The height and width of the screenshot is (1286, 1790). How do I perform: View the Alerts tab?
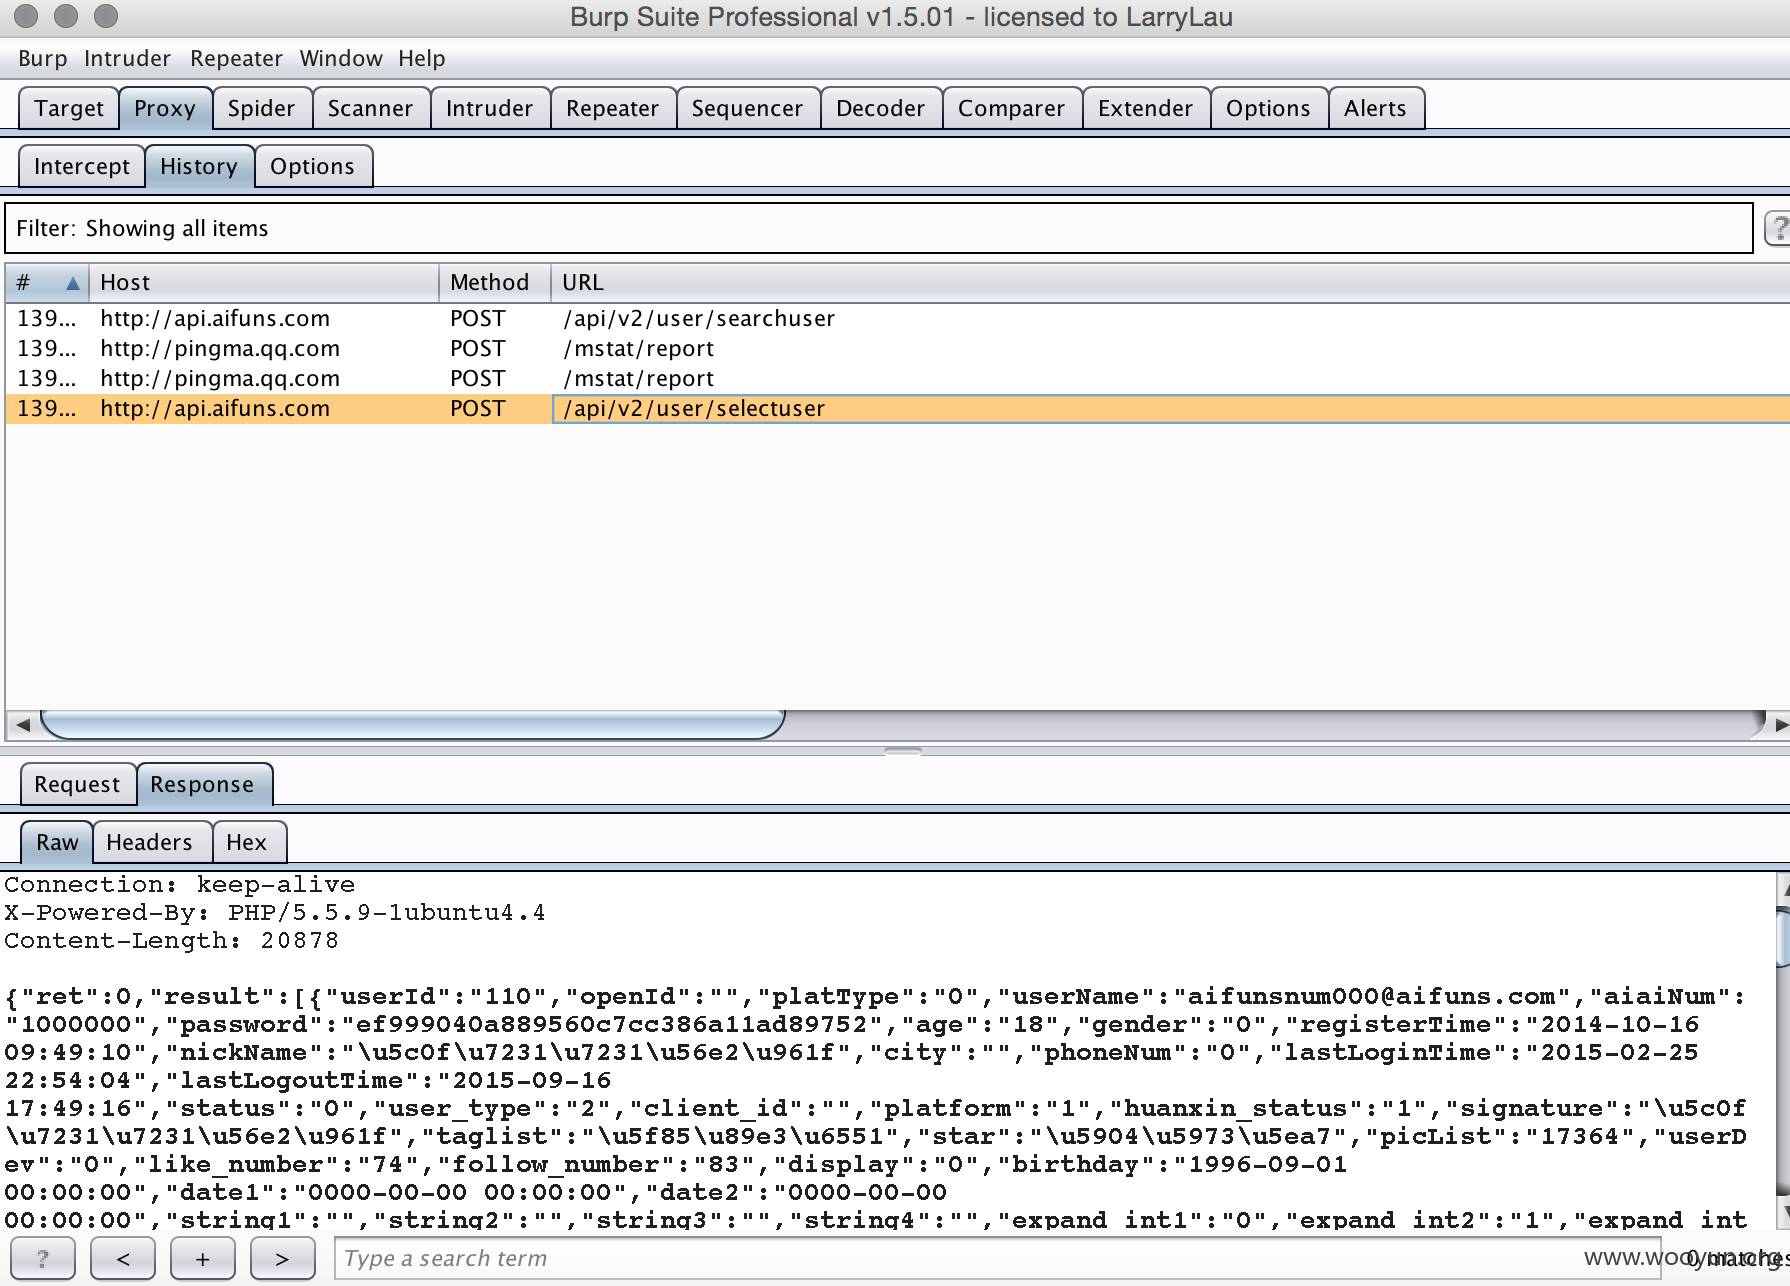[x=1375, y=108]
